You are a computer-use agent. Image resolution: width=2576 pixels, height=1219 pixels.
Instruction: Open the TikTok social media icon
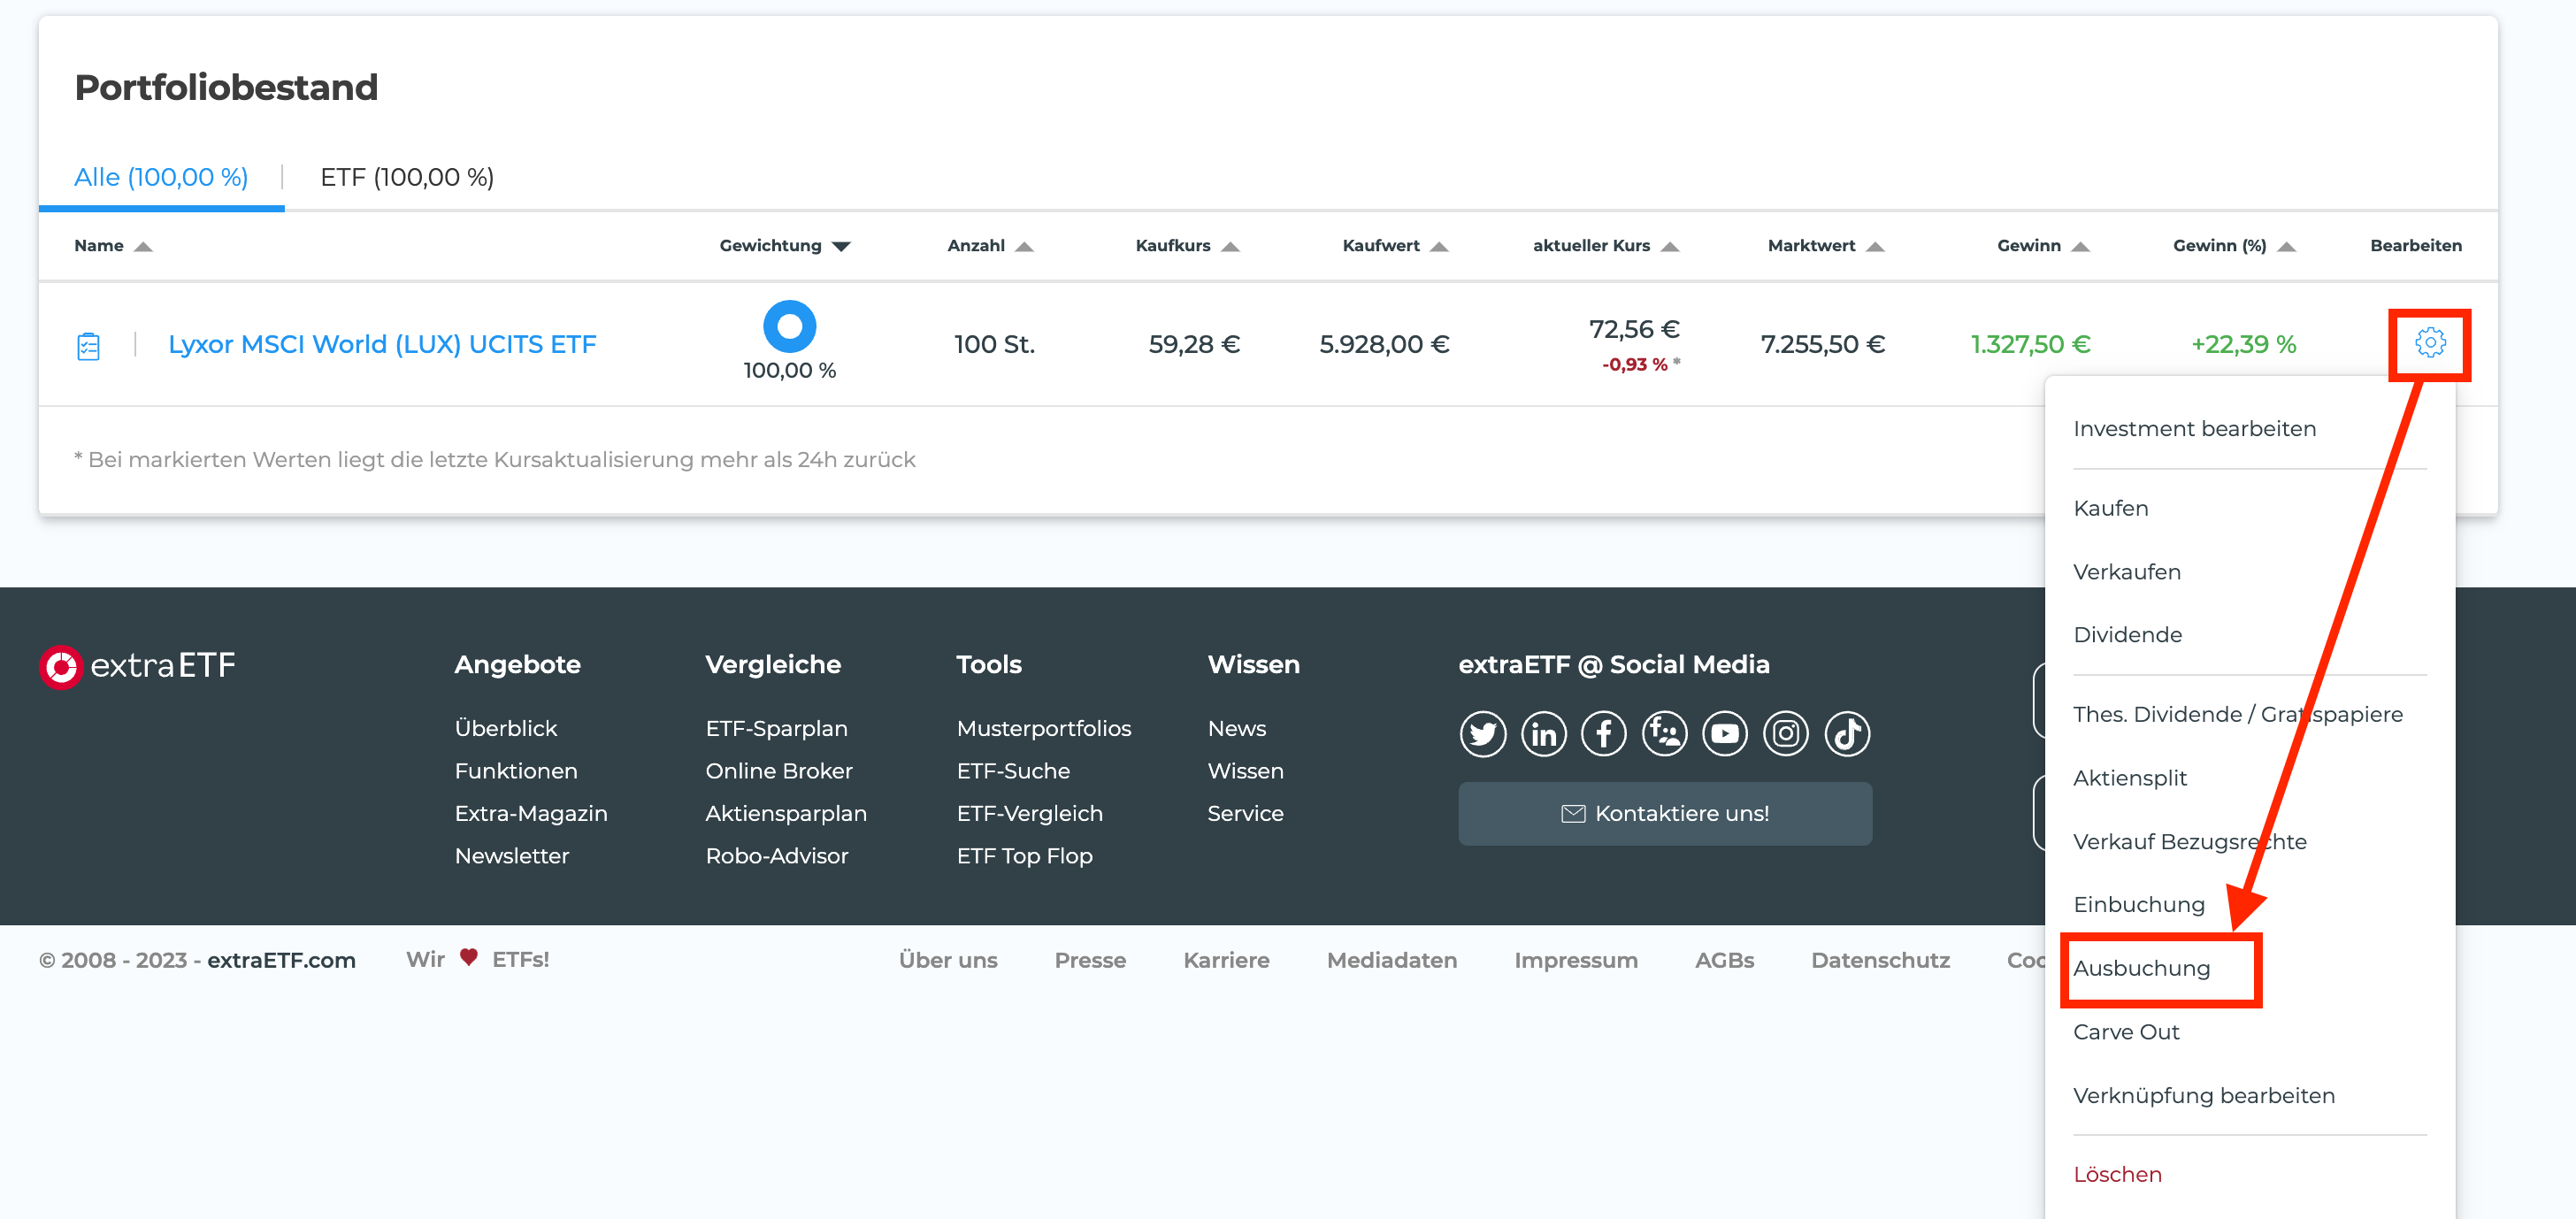(1847, 734)
